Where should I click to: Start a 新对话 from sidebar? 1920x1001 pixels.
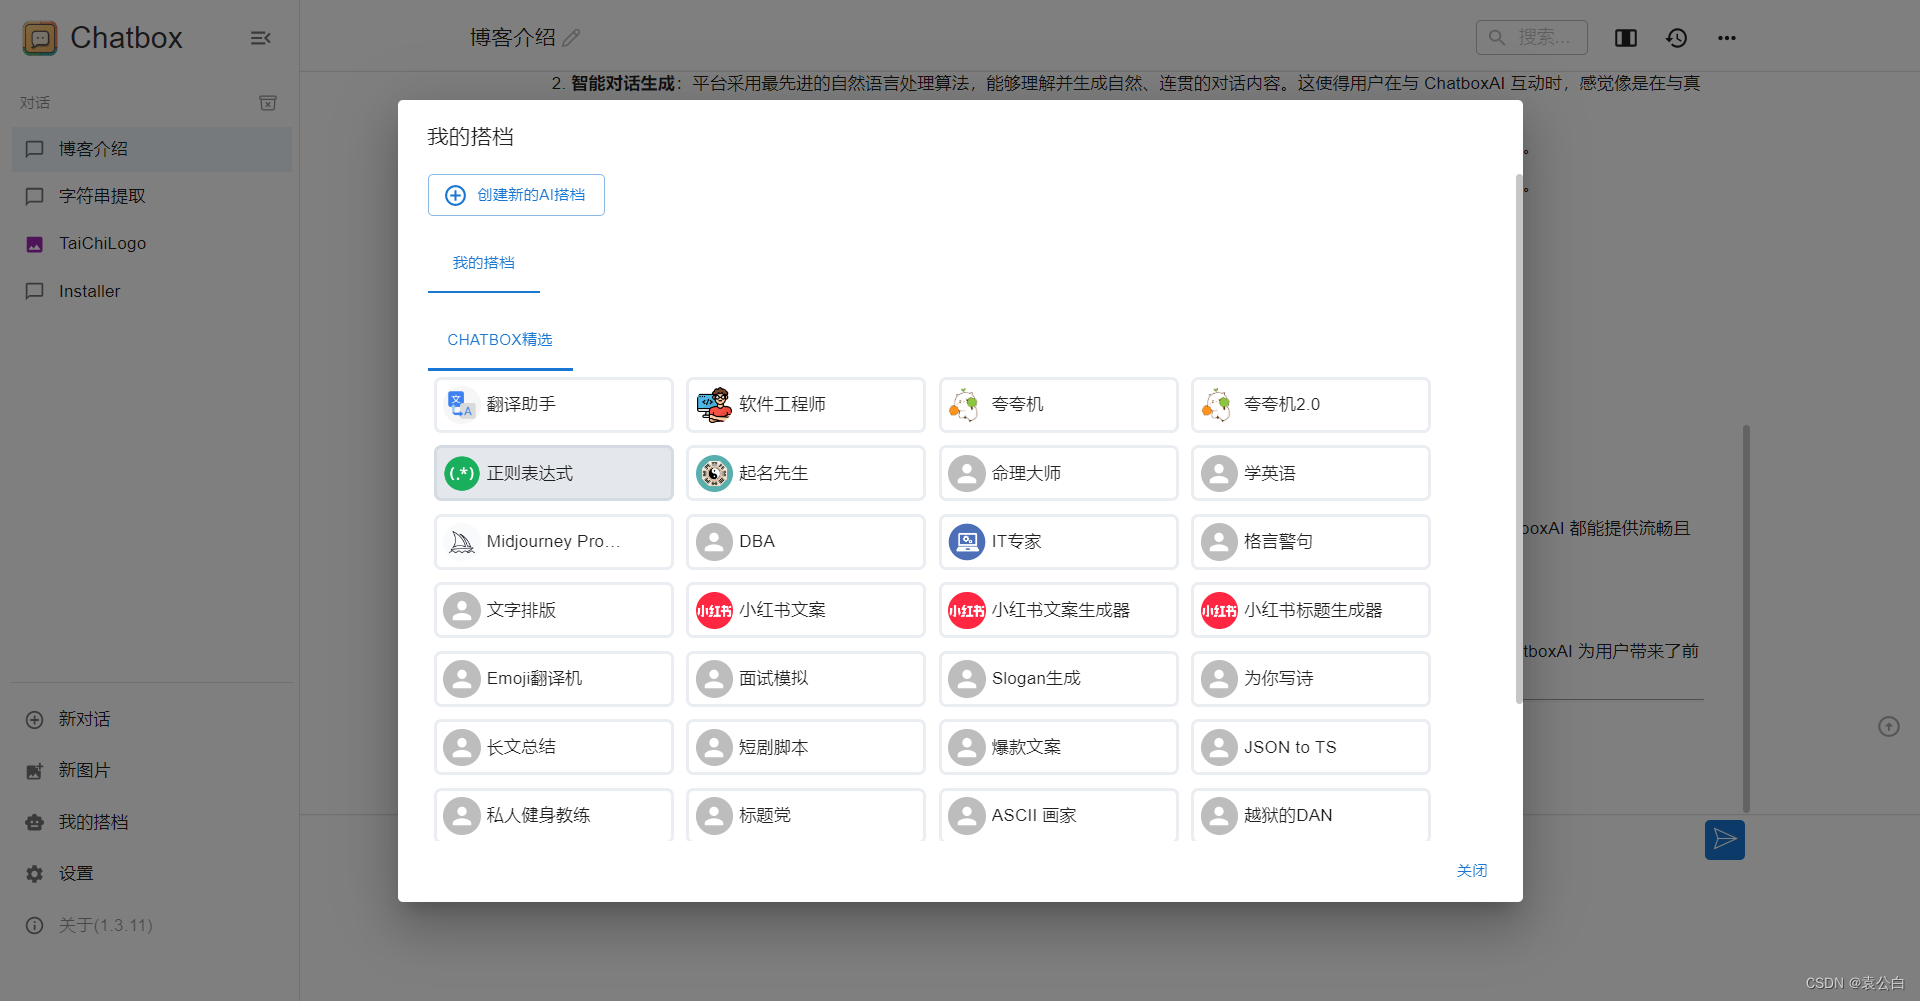(x=152, y=719)
